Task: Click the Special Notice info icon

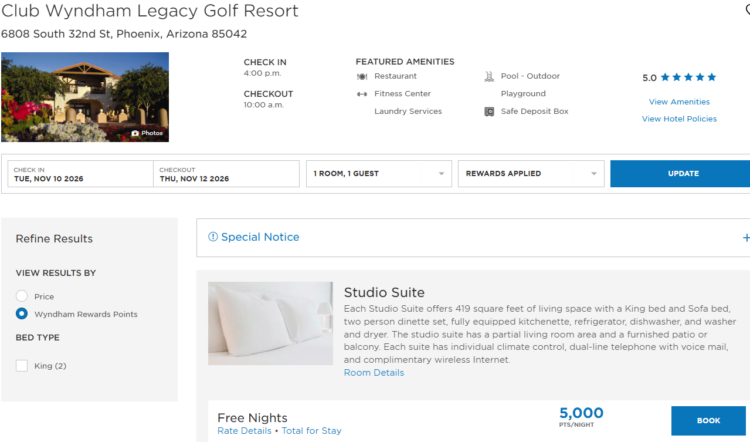Action: click(x=213, y=237)
